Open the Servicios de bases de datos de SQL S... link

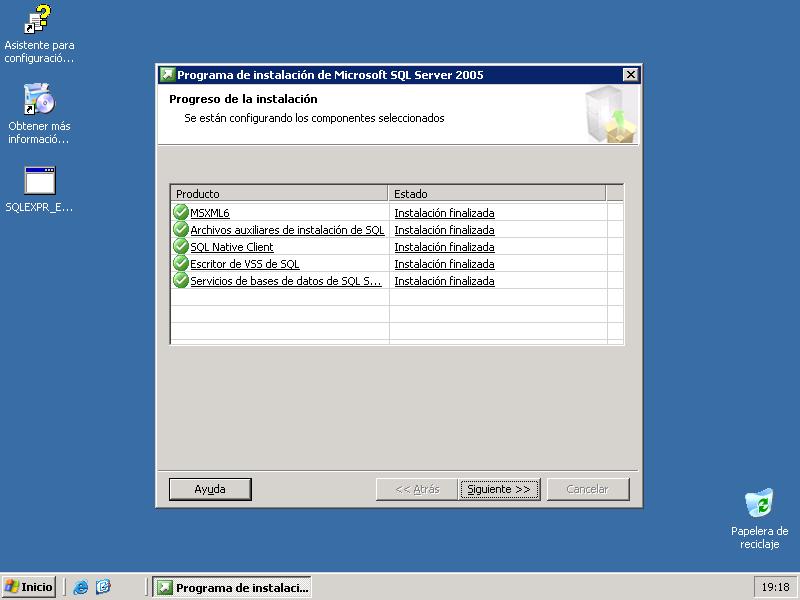(286, 281)
